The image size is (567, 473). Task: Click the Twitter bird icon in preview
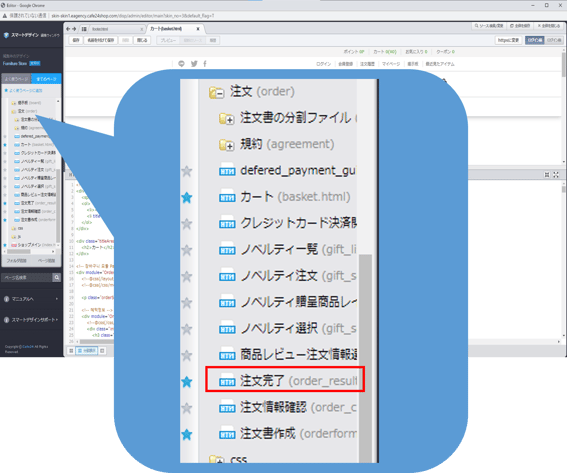(194, 64)
